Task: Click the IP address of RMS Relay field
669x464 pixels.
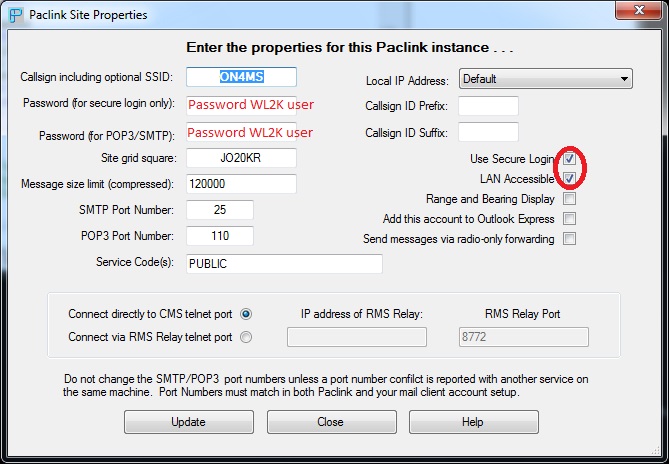Action: 357,337
